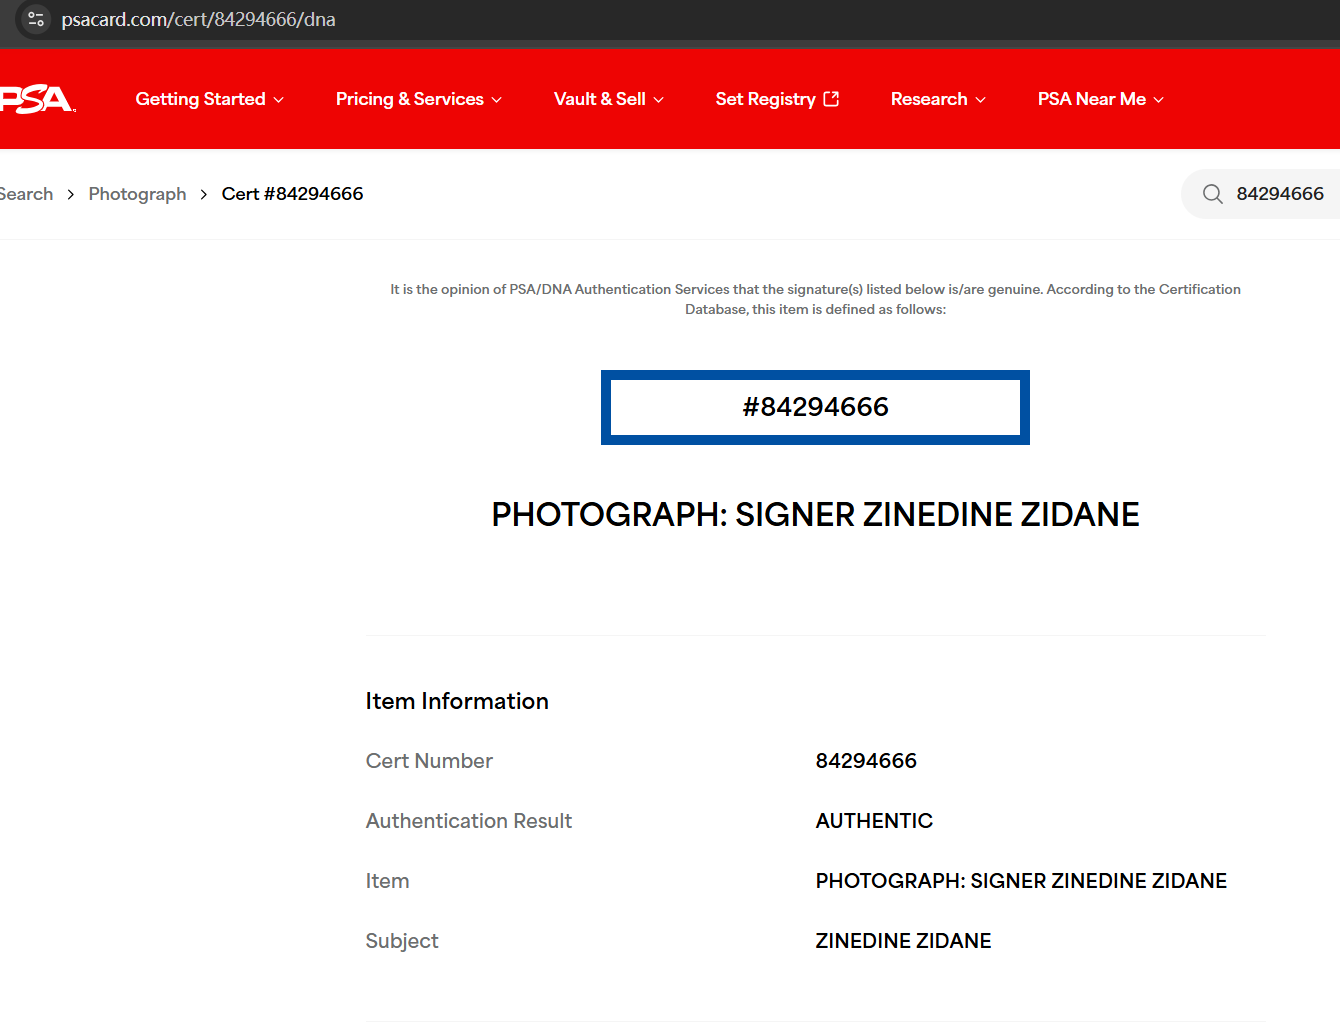Click the AUTHENTIC authentication result
The width and height of the screenshot is (1340, 1030).
point(874,821)
